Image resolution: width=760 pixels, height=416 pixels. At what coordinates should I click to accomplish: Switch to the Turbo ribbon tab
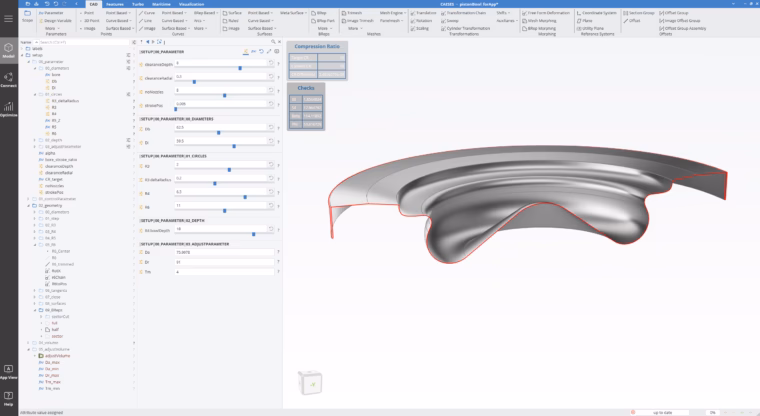pos(138,4)
